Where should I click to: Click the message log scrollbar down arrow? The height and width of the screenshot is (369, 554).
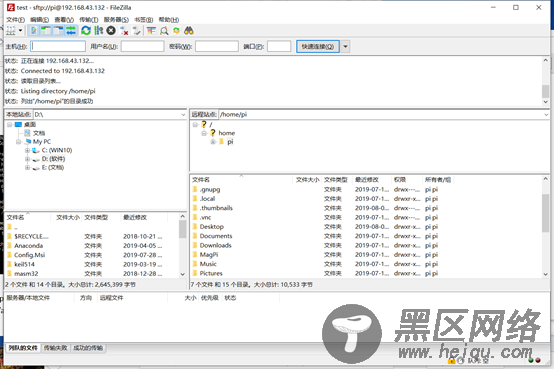click(546, 102)
